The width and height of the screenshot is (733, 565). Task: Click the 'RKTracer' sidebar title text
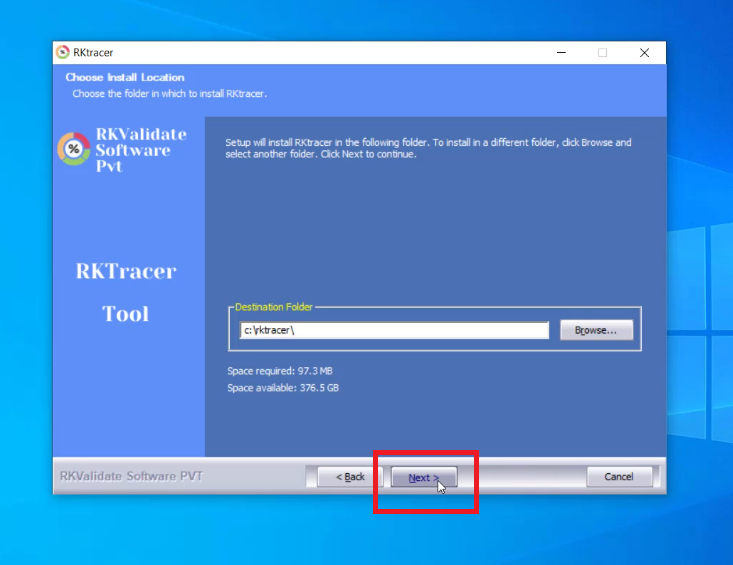(x=126, y=271)
